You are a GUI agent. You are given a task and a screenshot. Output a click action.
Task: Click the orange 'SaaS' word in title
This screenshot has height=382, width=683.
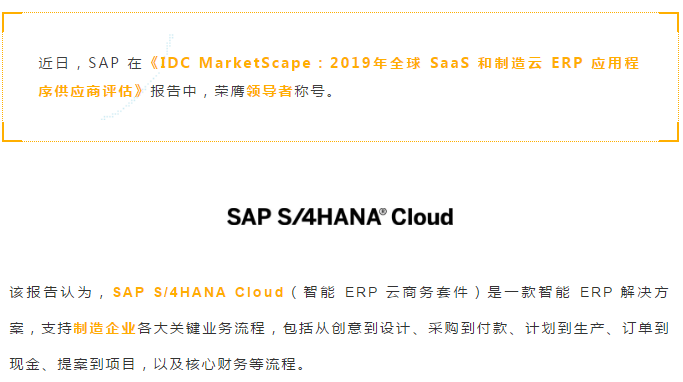(450, 63)
